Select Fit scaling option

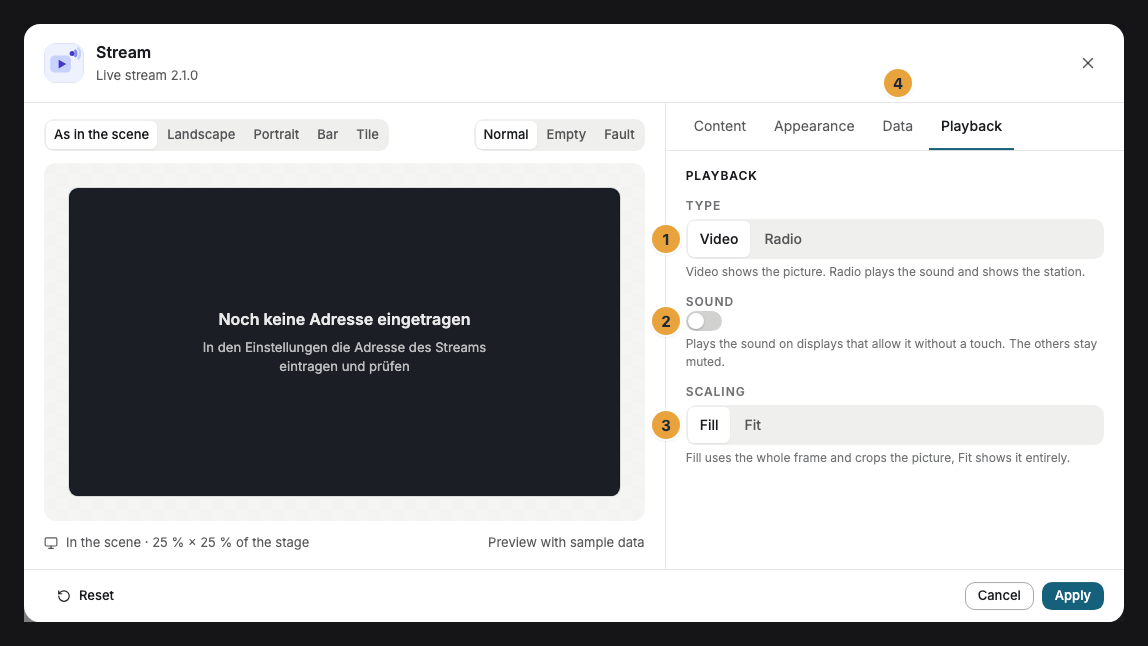(x=752, y=425)
